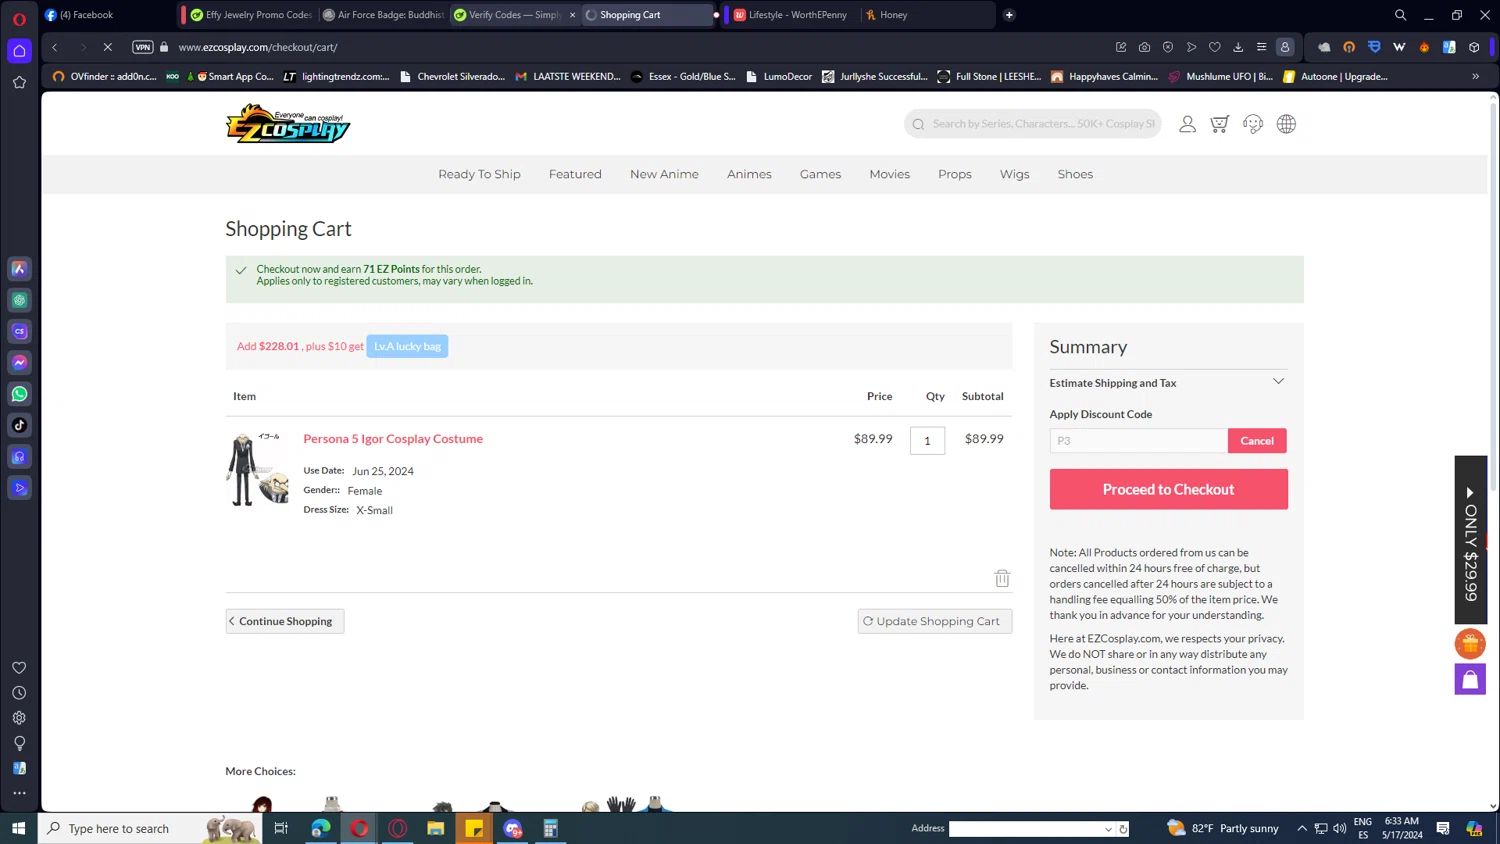Screen dimensions: 1500x844
Task: Open Opera sidebar heart favorites icon
Action: [x=19, y=668]
